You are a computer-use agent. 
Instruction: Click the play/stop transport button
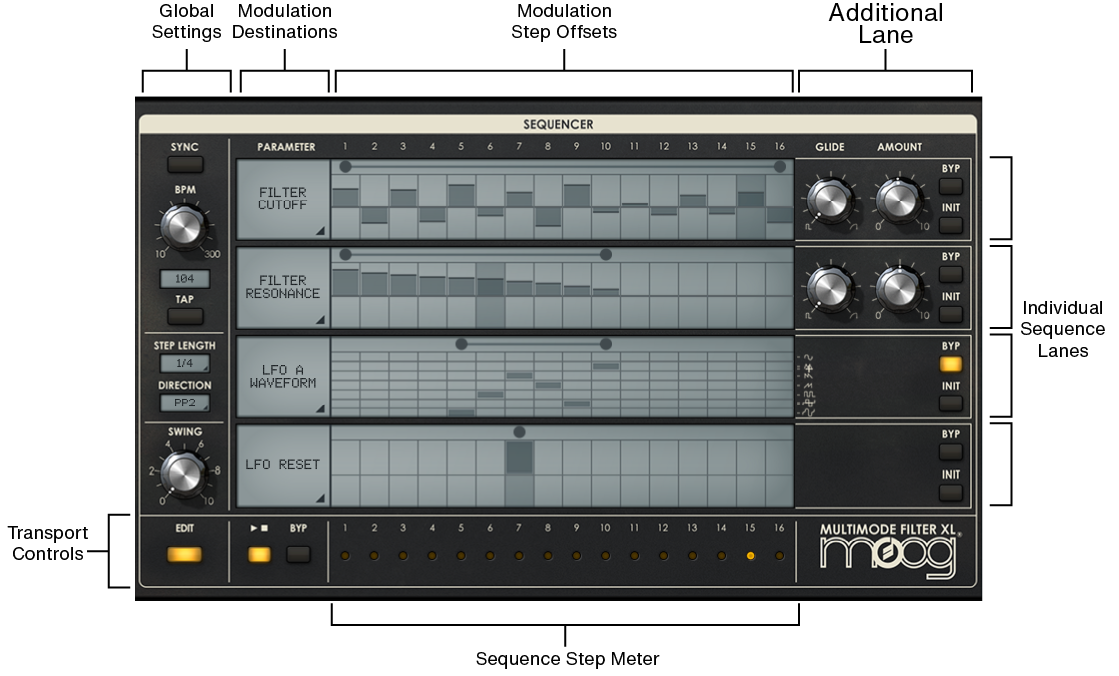point(259,555)
